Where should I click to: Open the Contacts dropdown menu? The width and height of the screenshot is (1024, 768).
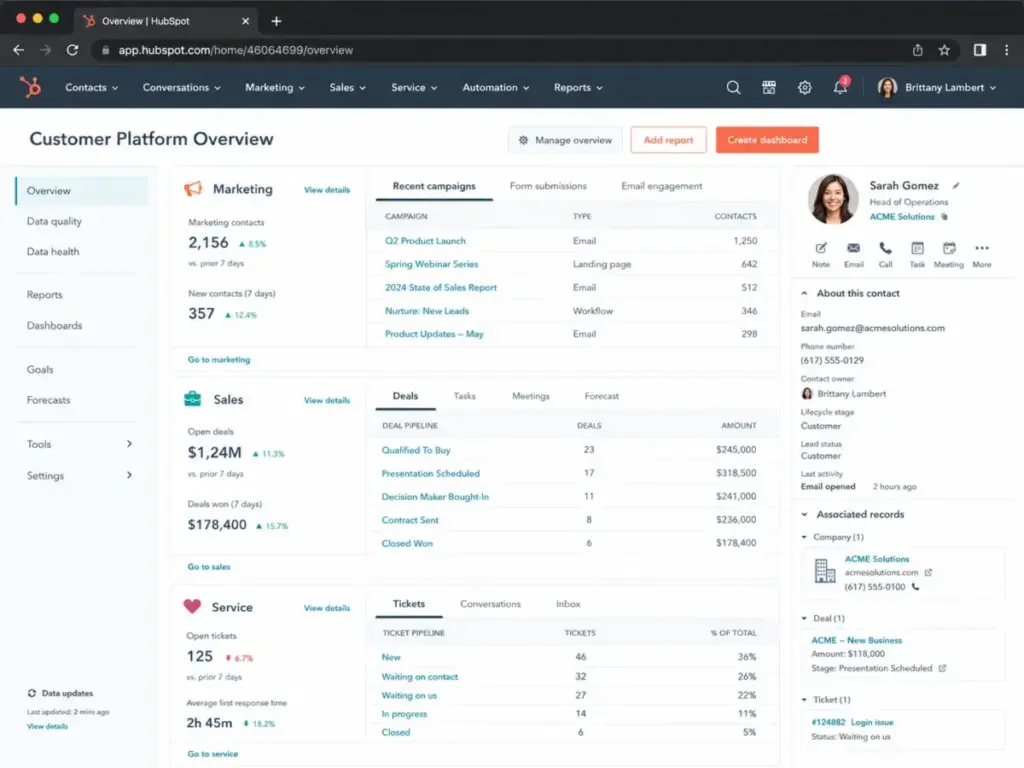(x=91, y=88)
